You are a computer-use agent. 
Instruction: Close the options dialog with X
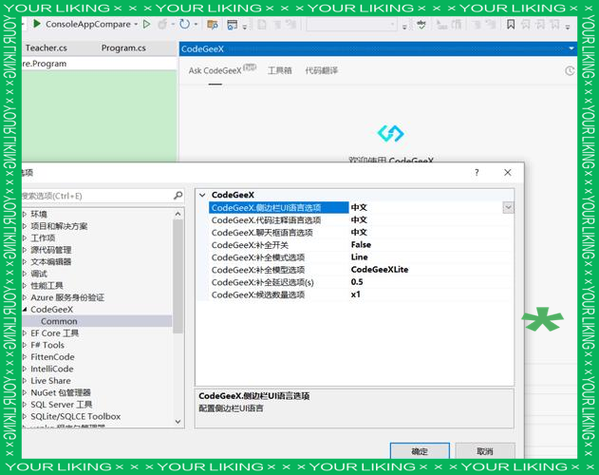click(x=507, y=173)
